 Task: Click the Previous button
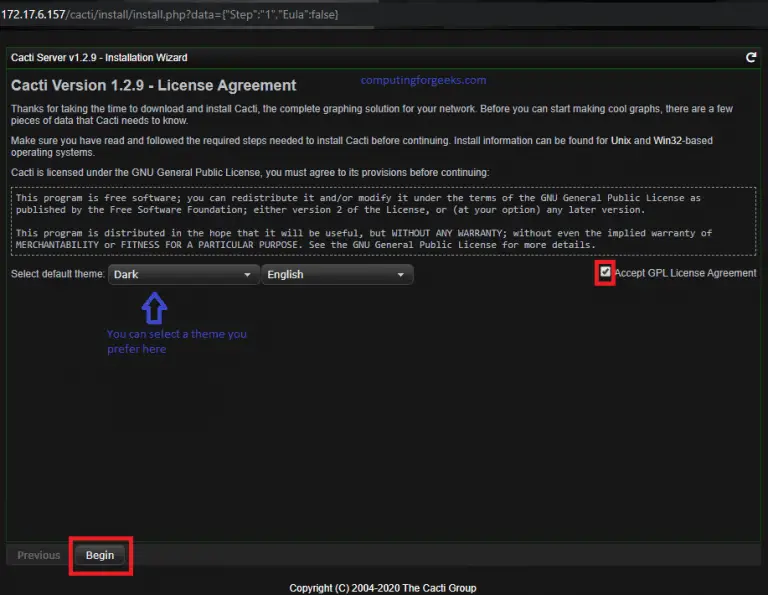click(39, 555)
